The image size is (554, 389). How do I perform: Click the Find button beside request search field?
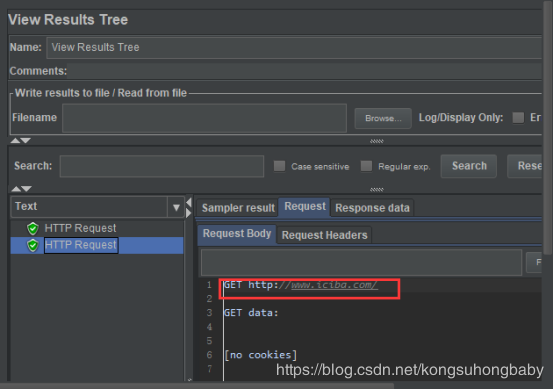[x=534, y=262]
